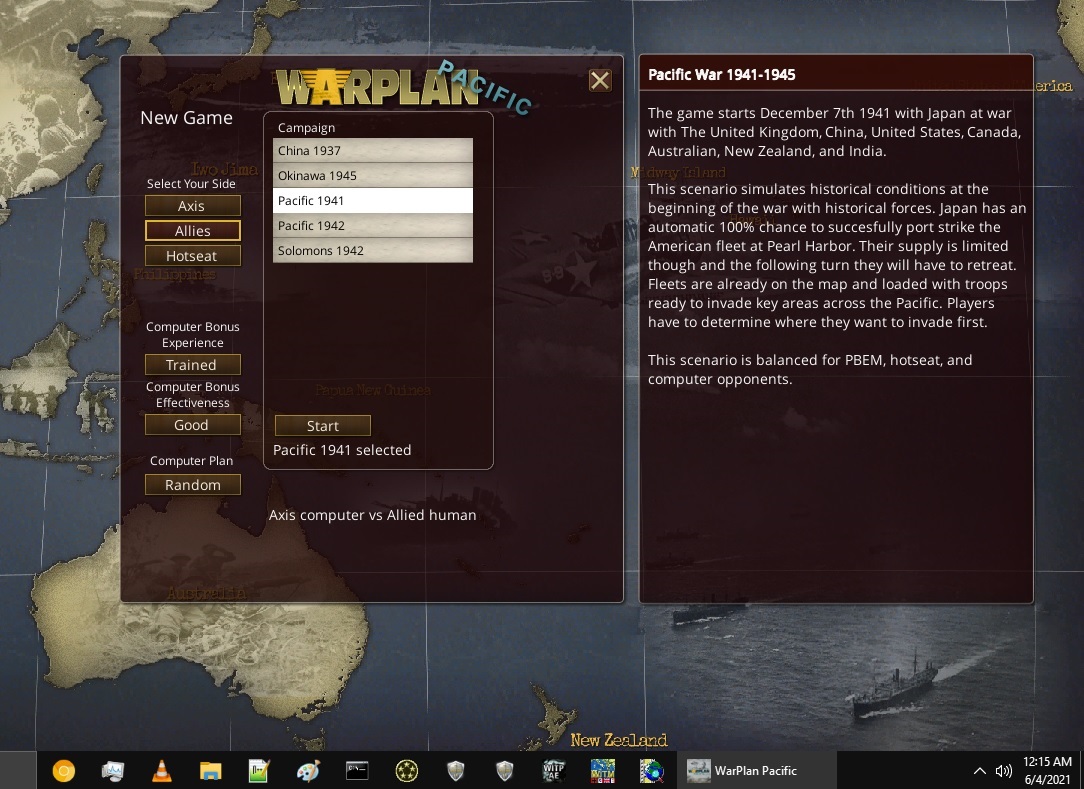This screenshot has width=1084, height=789.
Task: Select the Axis side
Action: [193, 205]
